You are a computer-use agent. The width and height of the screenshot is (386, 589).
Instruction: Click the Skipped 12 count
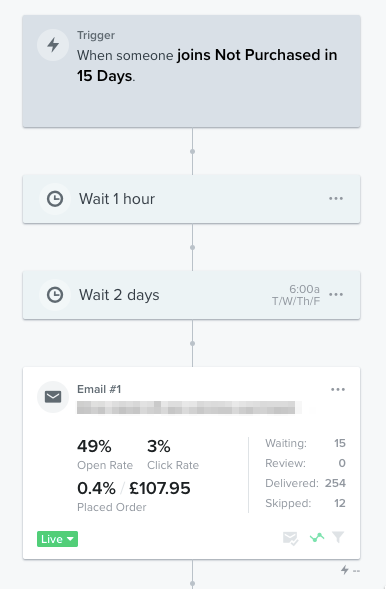point(340,503)
